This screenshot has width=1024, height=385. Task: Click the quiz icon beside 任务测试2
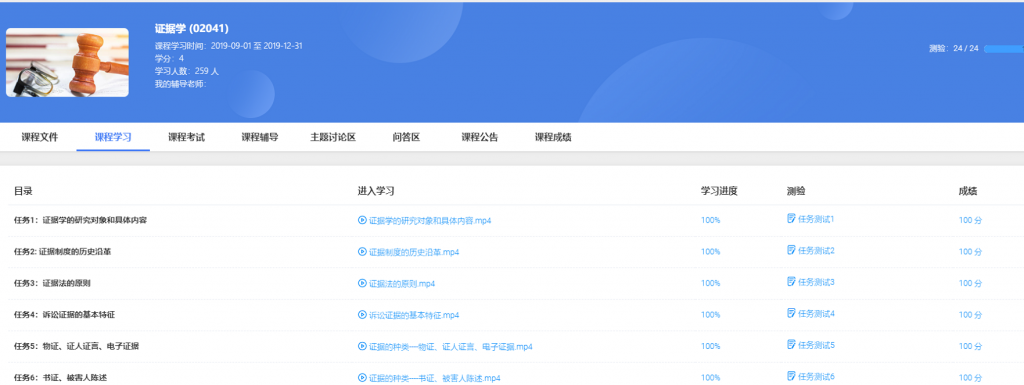pyautogui.click(x=792, y=250)
